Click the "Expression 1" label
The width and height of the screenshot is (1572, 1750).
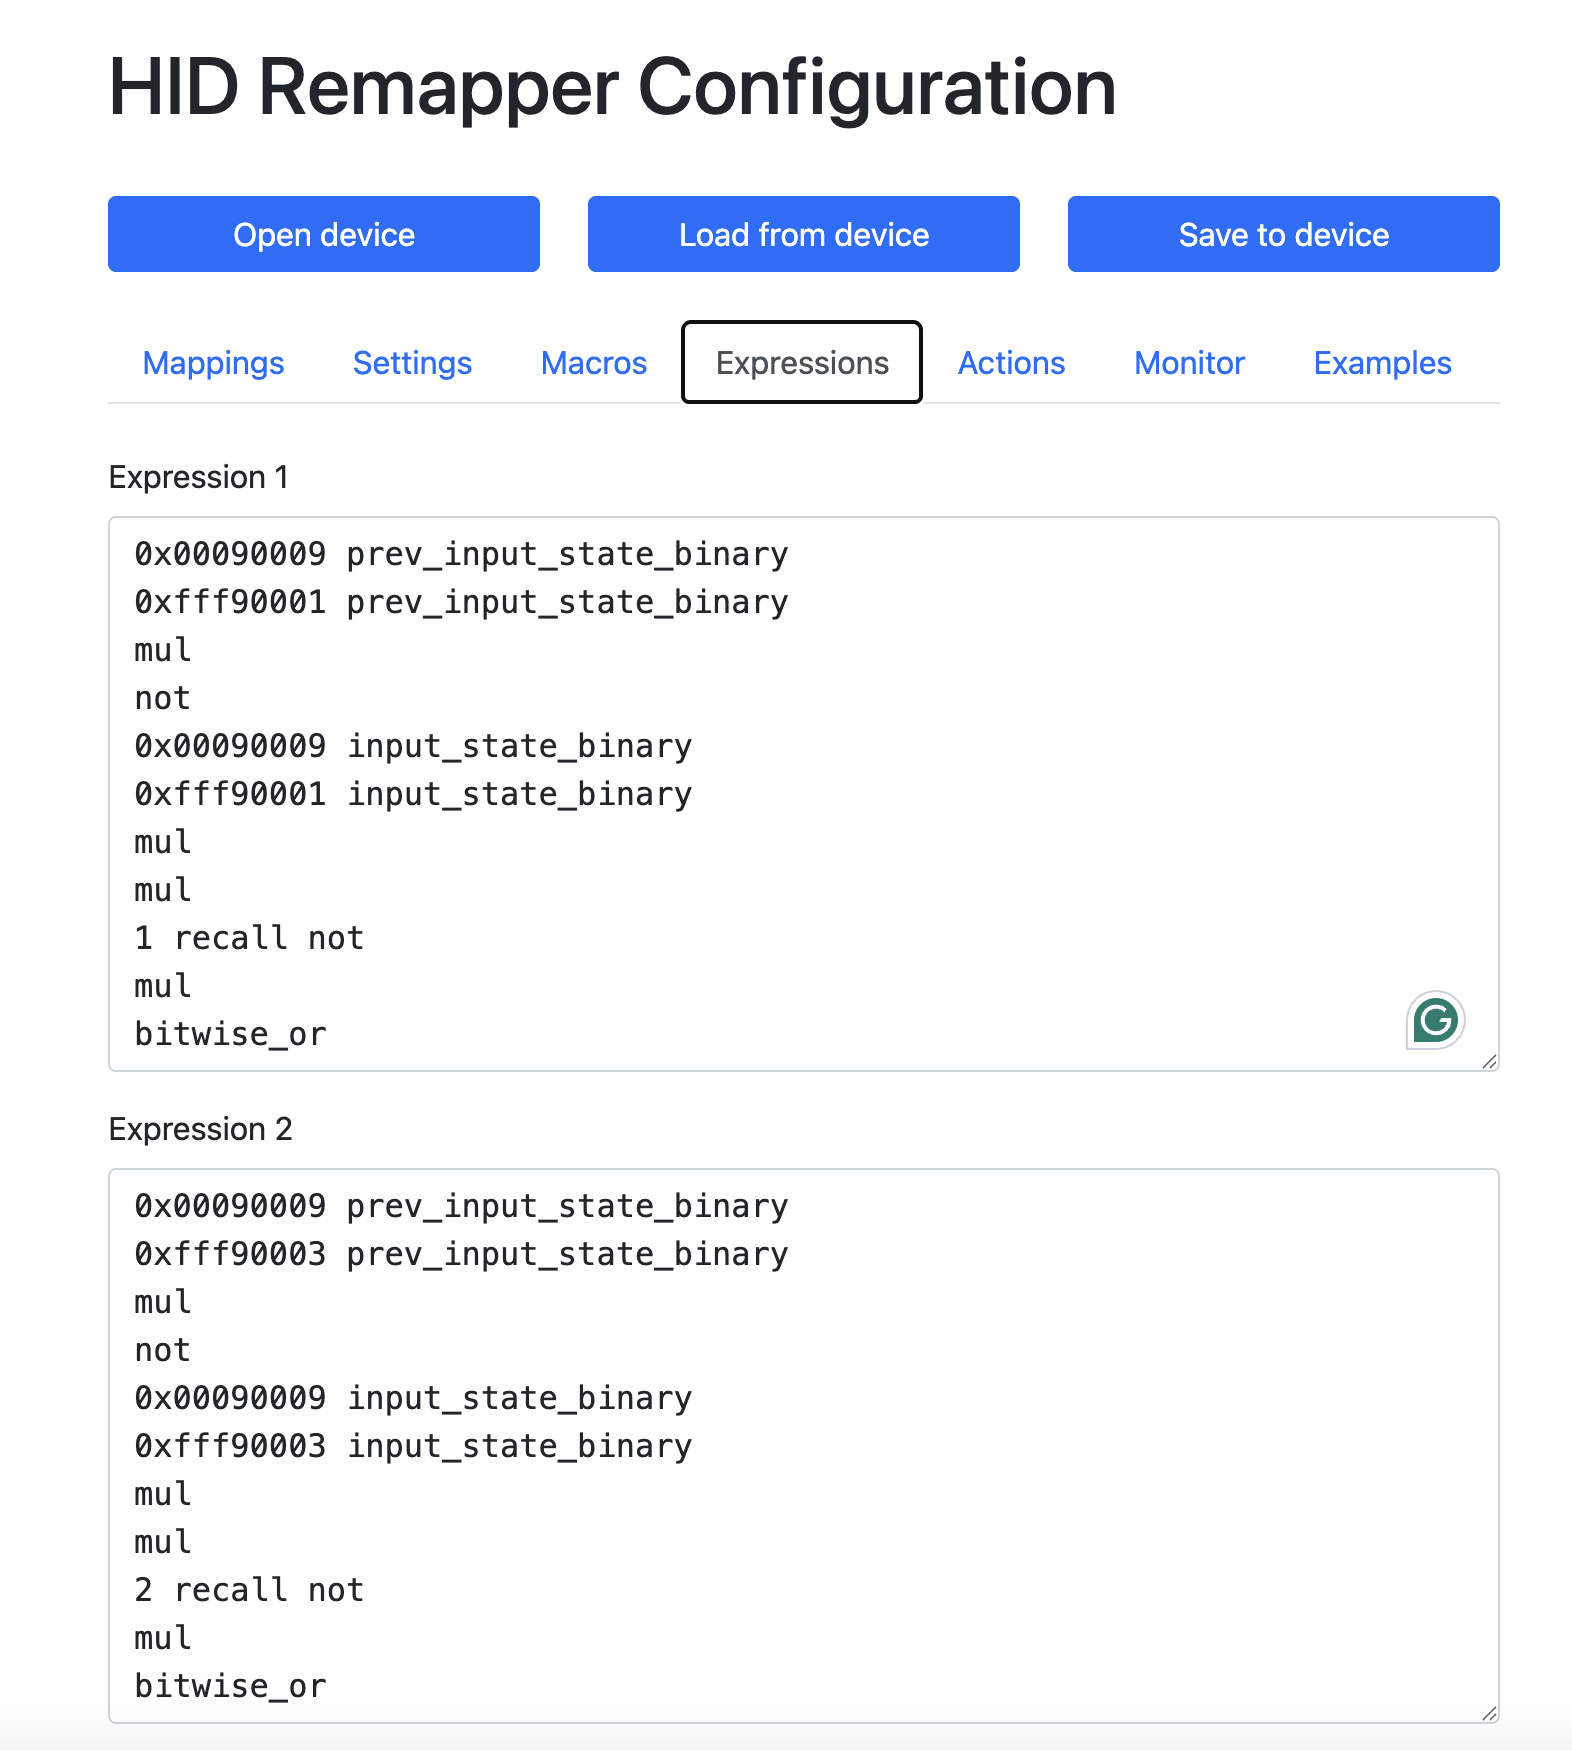(x=198, y=477)
